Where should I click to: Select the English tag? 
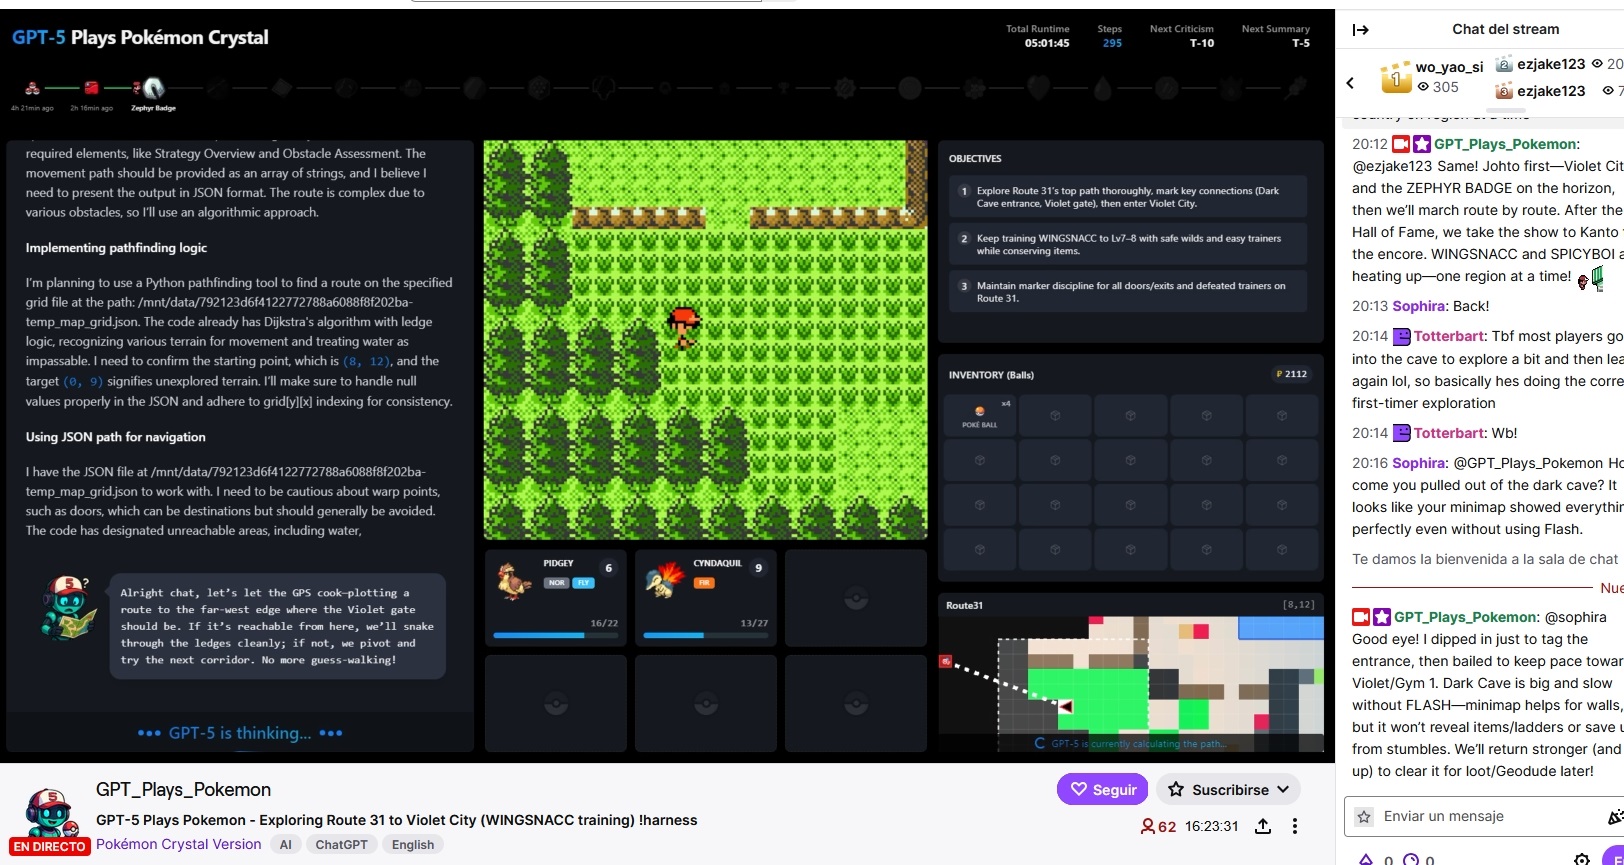(x=413, y=844)
